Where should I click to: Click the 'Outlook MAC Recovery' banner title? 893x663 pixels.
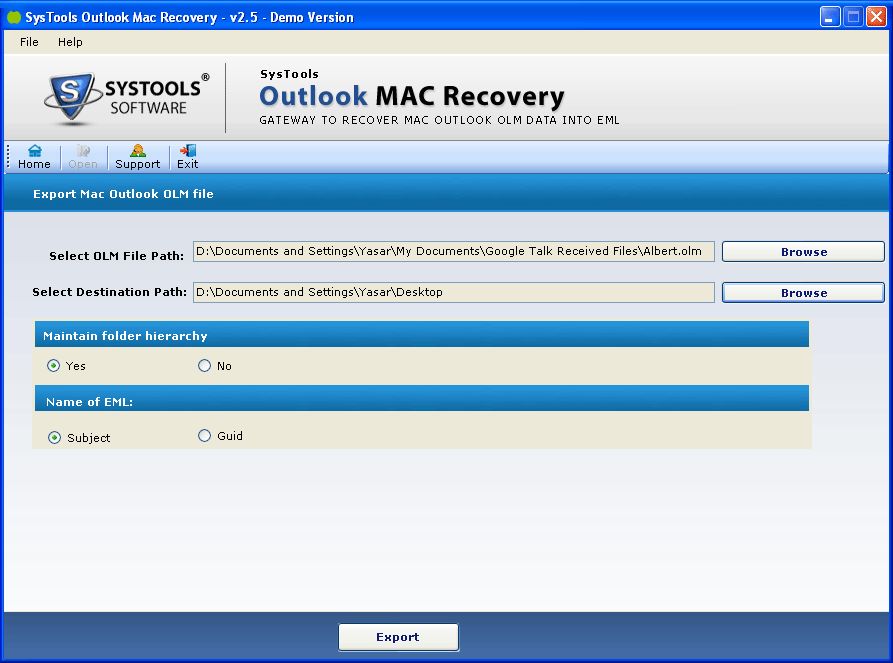tap(412, 96)
